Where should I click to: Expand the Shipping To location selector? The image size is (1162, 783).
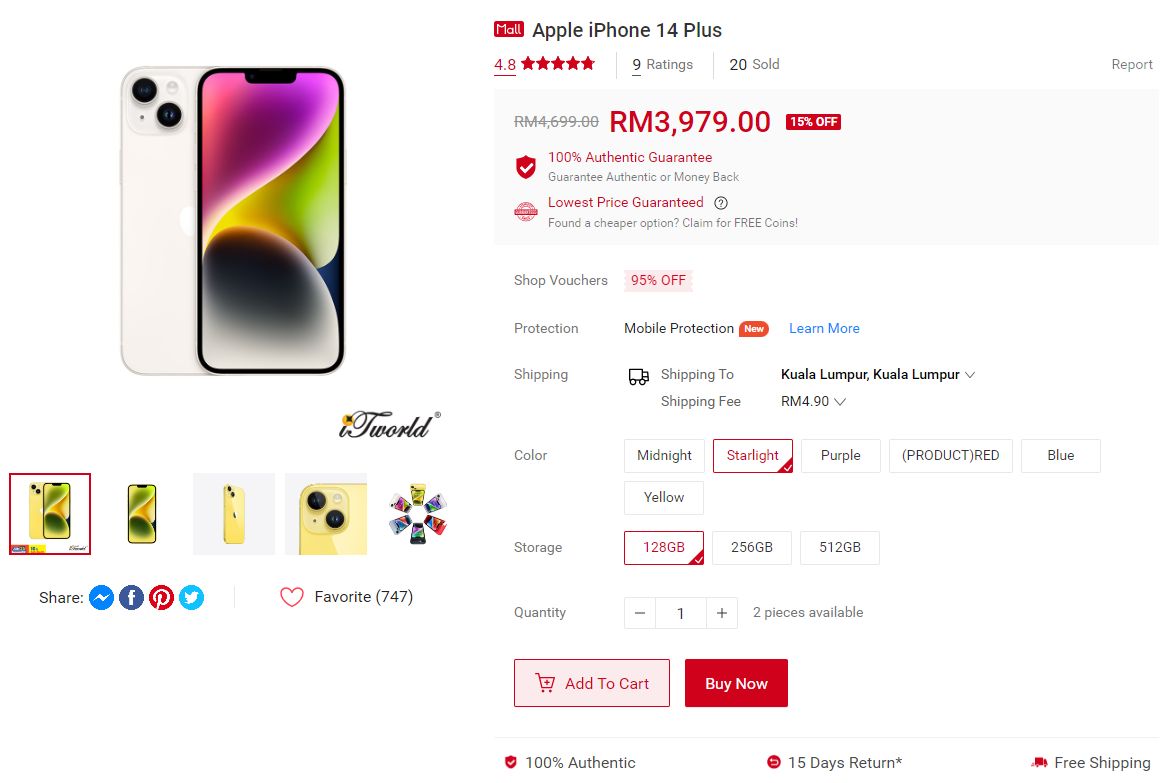(x=877, y=374)
